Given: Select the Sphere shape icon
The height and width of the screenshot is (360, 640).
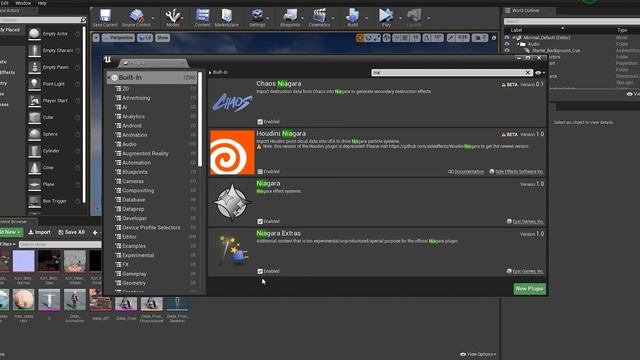Looking at the screenshot, I should (x=34, y=134).
